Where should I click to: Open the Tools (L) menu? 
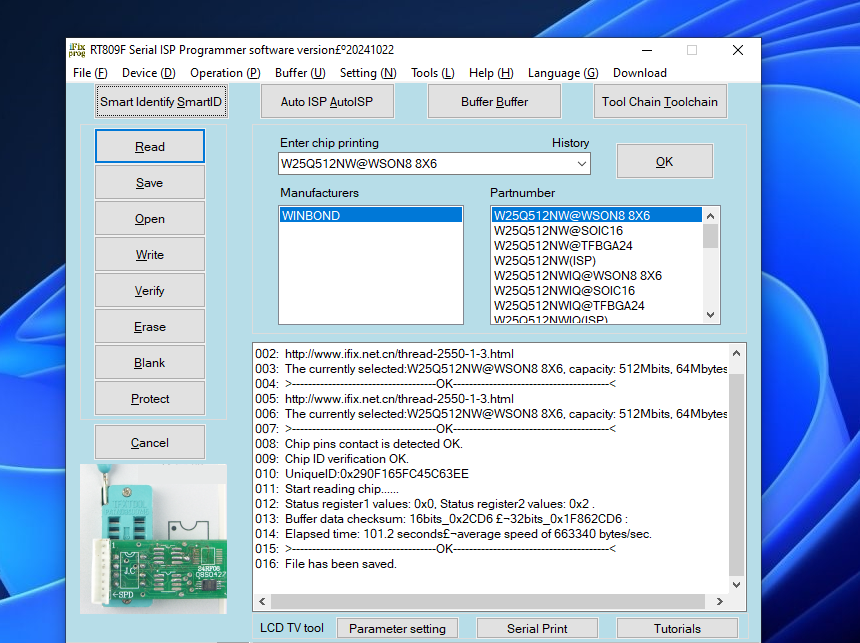433,73
